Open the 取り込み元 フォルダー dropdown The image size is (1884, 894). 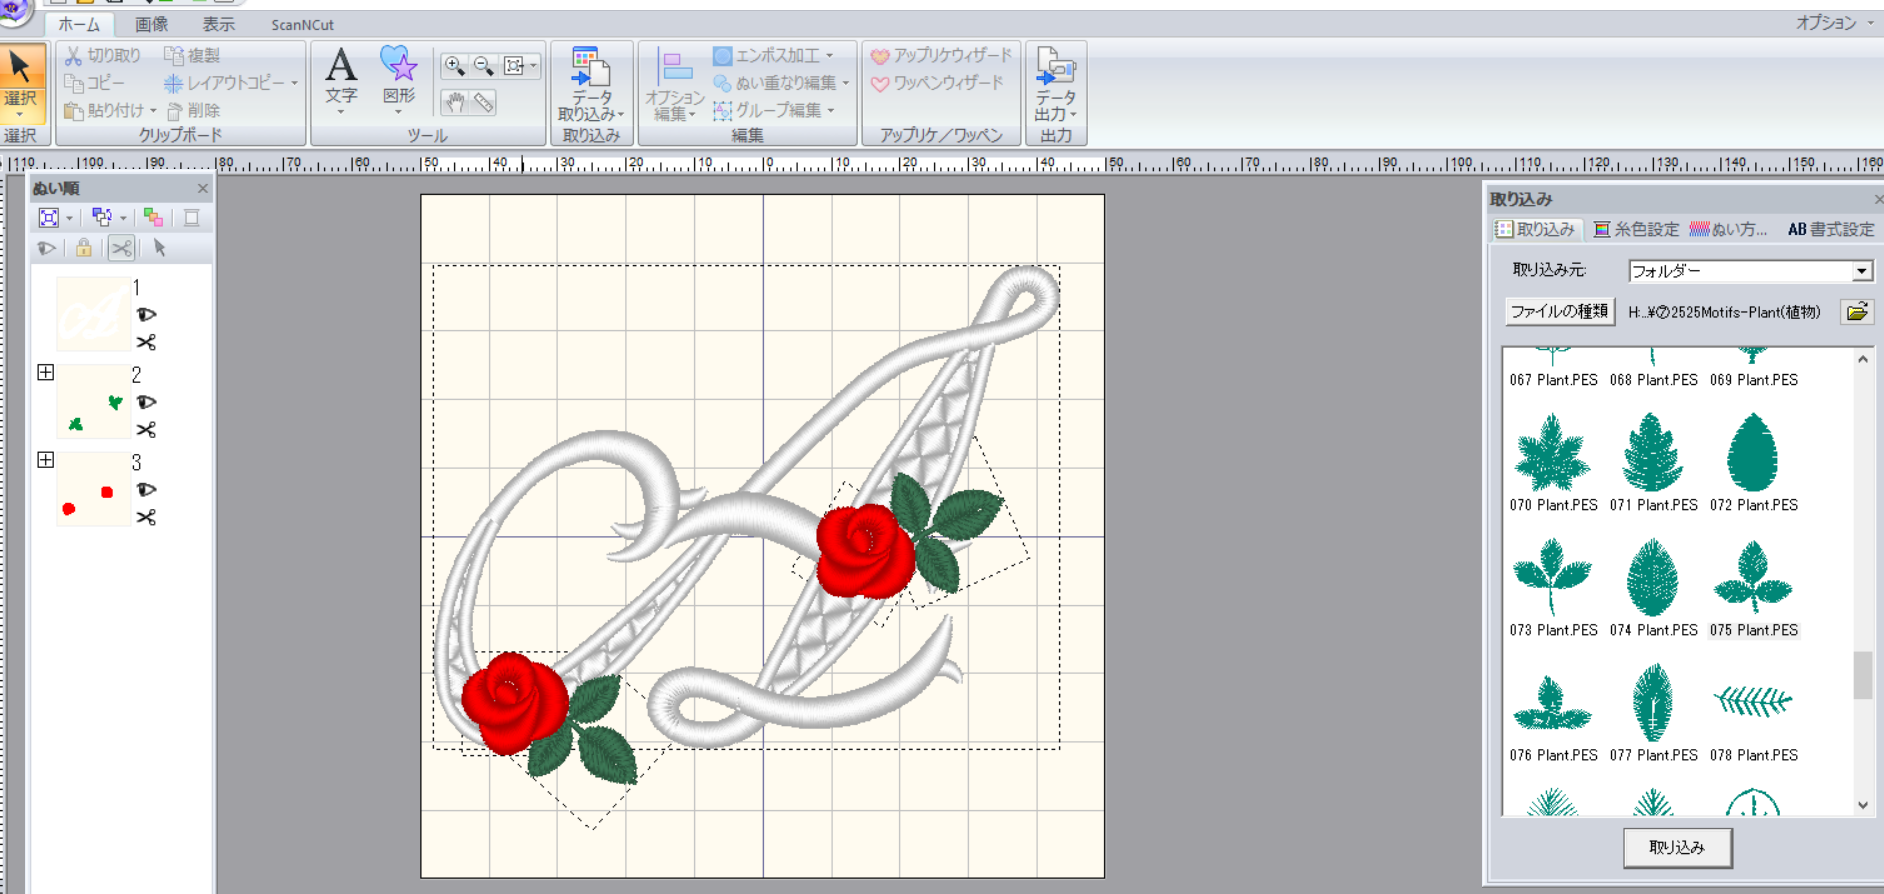[x=1861, y=271]
